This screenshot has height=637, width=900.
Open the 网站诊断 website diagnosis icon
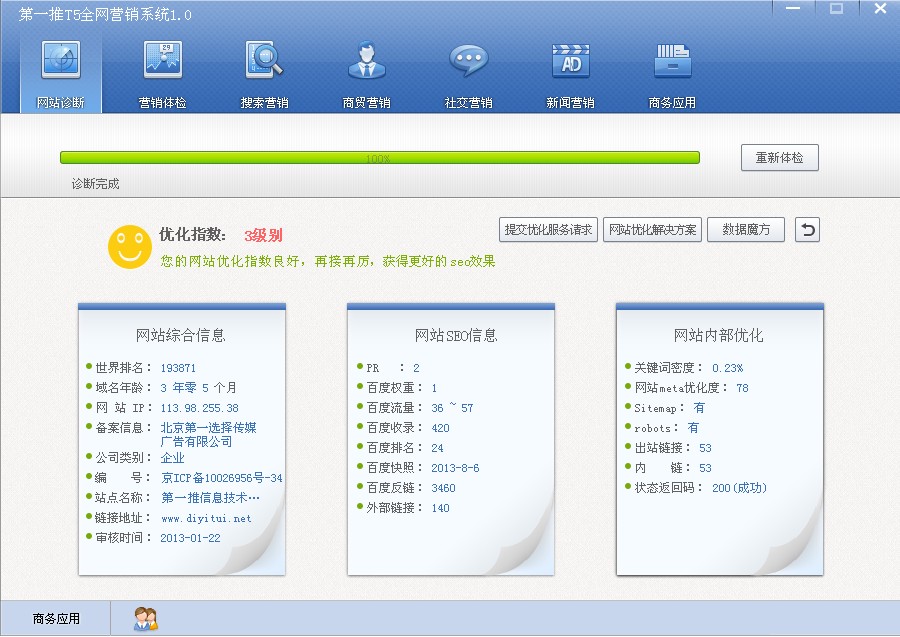tap(60, 62)
